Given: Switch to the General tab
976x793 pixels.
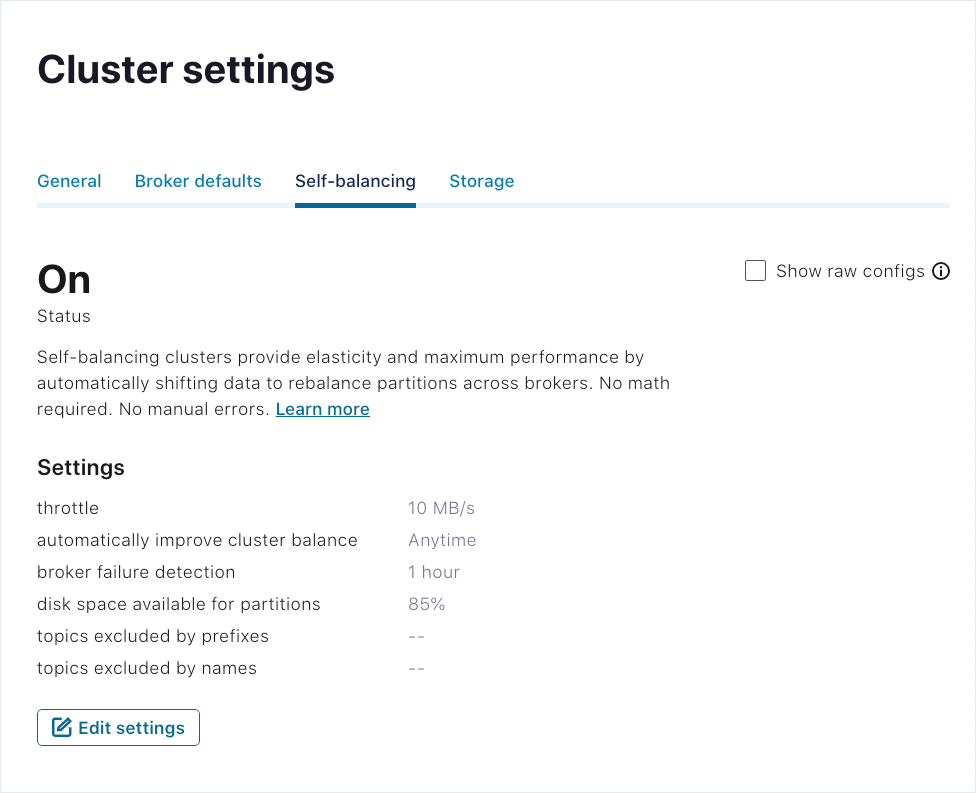Looking at the screenshot, I should [x=69, y=181].
